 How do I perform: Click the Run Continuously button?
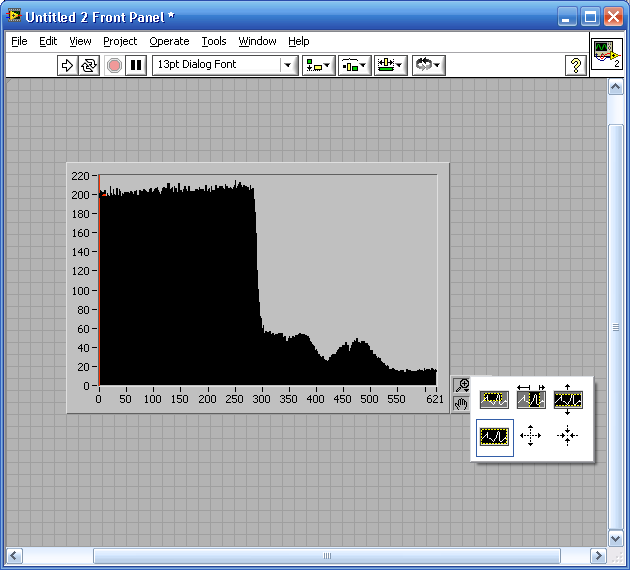tap(90, 65)
